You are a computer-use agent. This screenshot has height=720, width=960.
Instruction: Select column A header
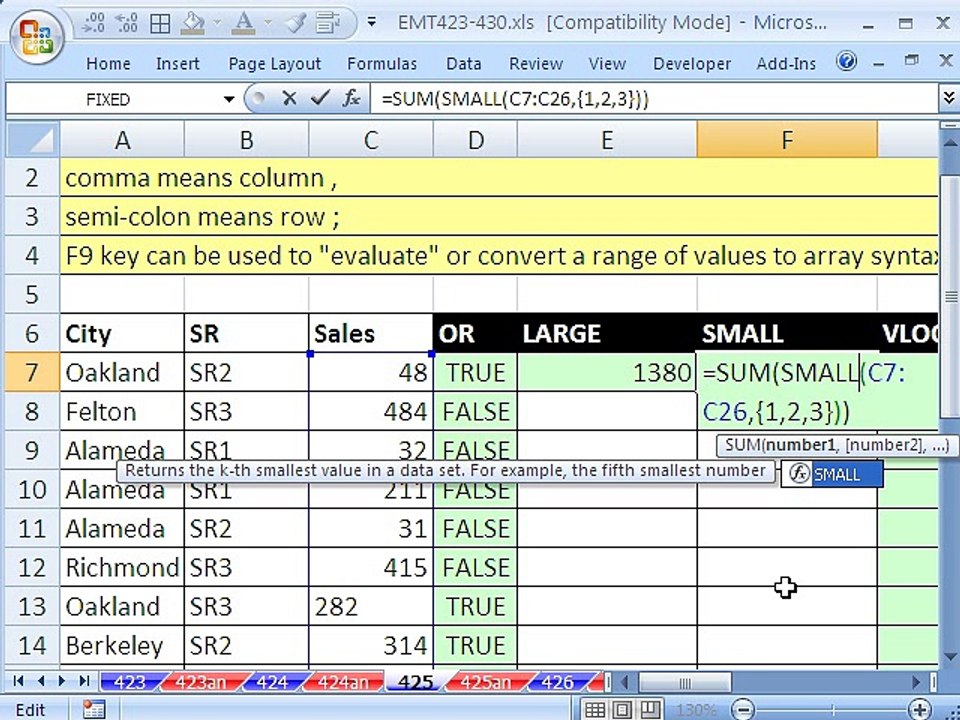[122, 140]
